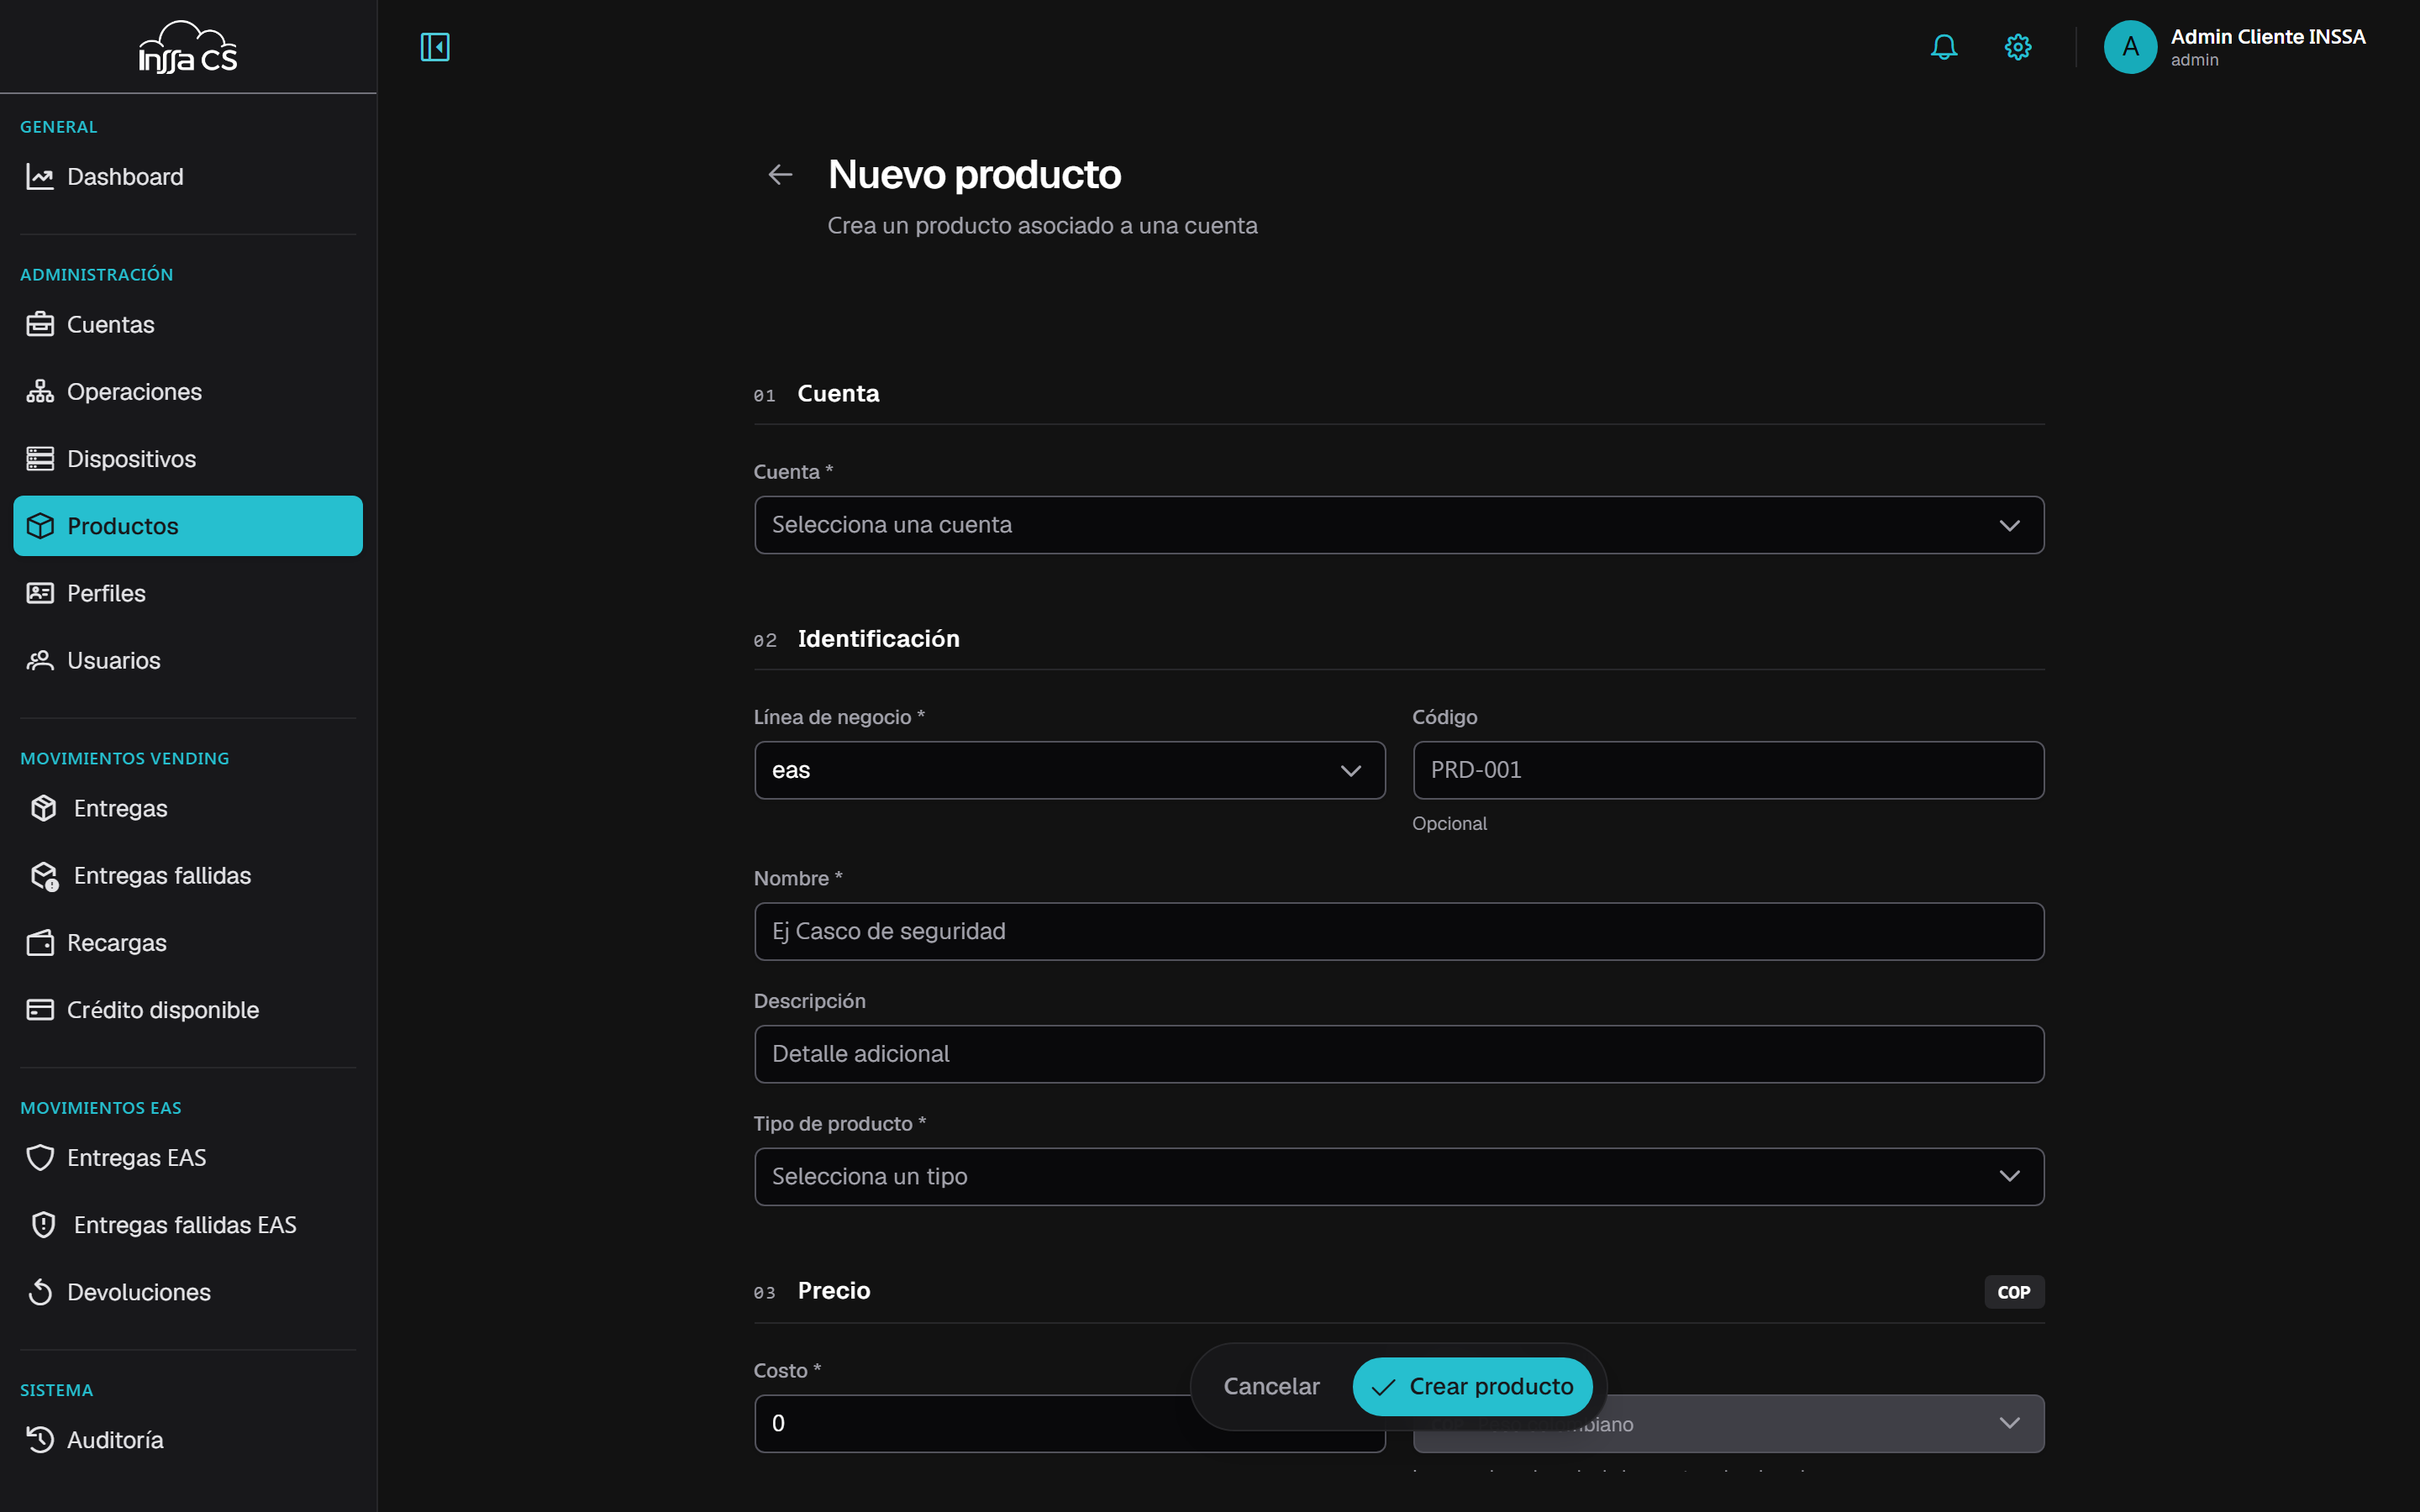2420x1512 pixels.
Task: Click the Devoluciones return arrow icon
Action: 40,1292
